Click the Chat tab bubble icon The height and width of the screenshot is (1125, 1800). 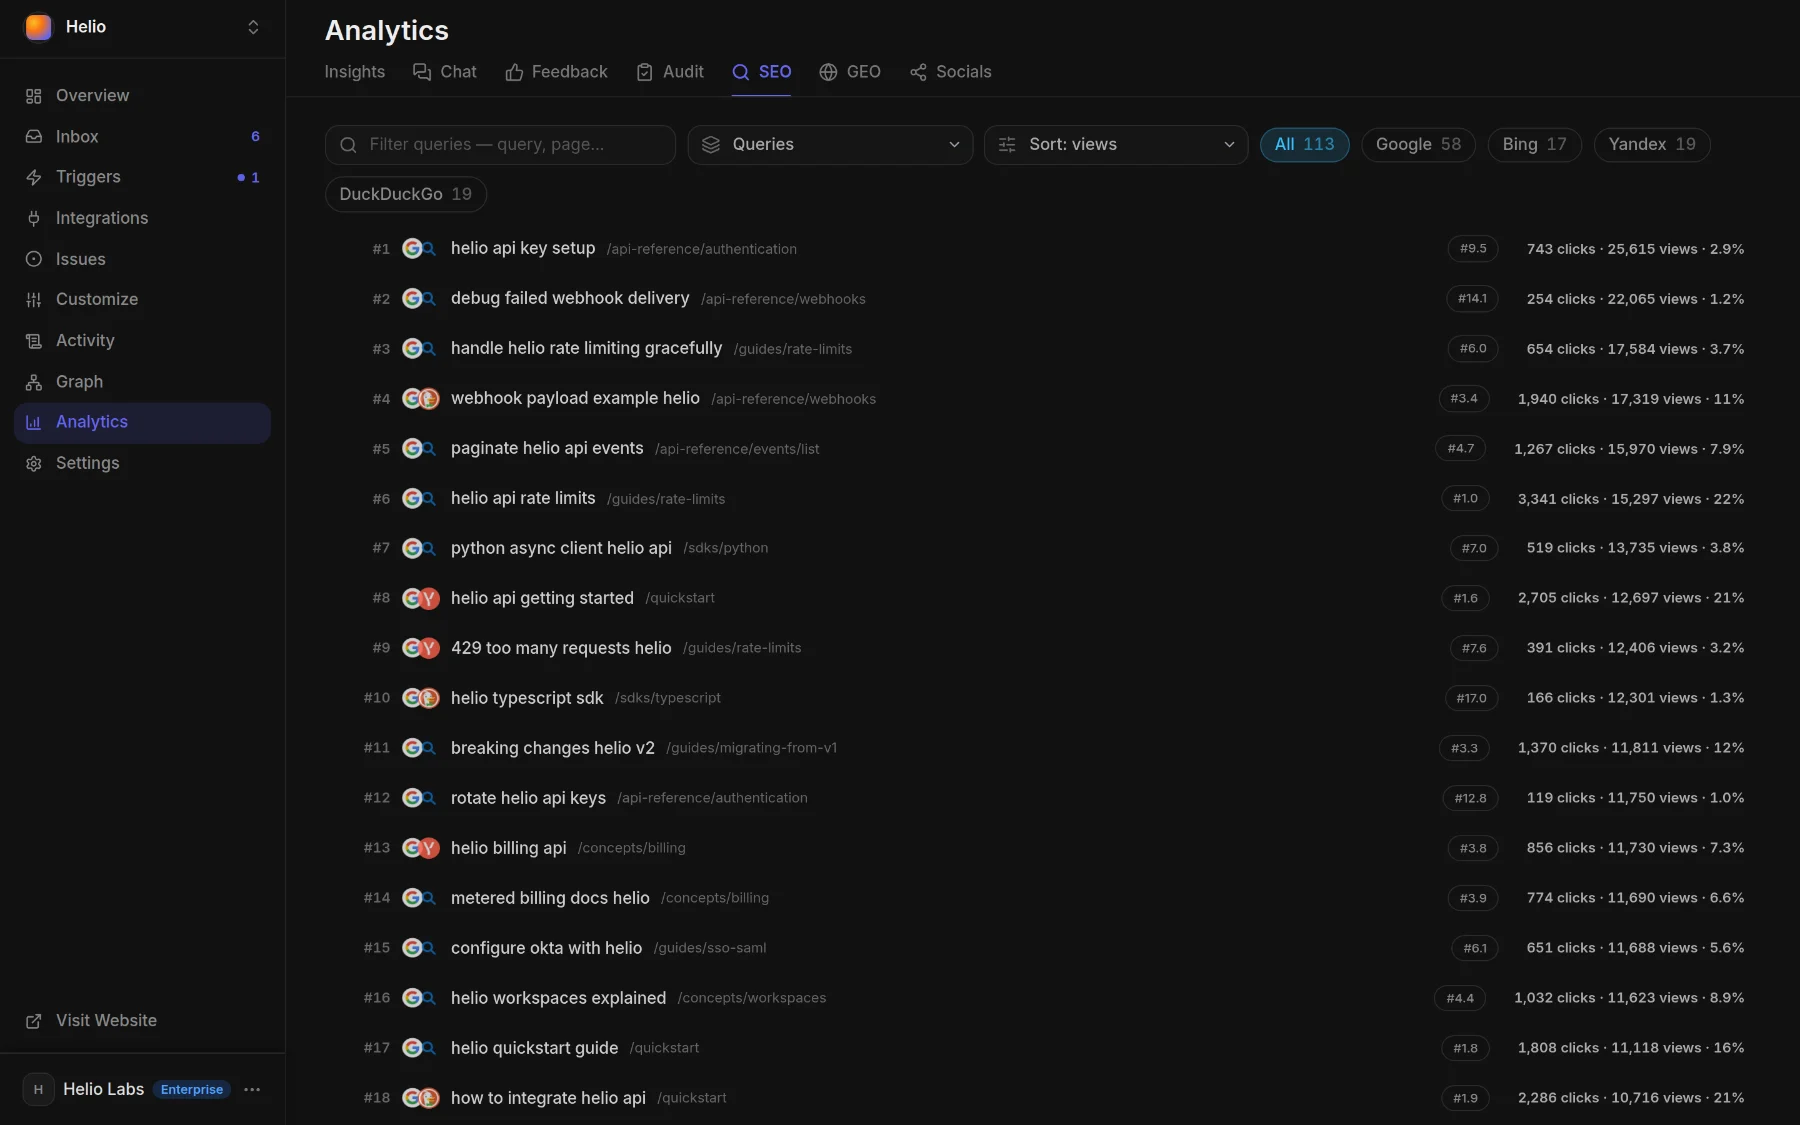[x=422, y=72]
